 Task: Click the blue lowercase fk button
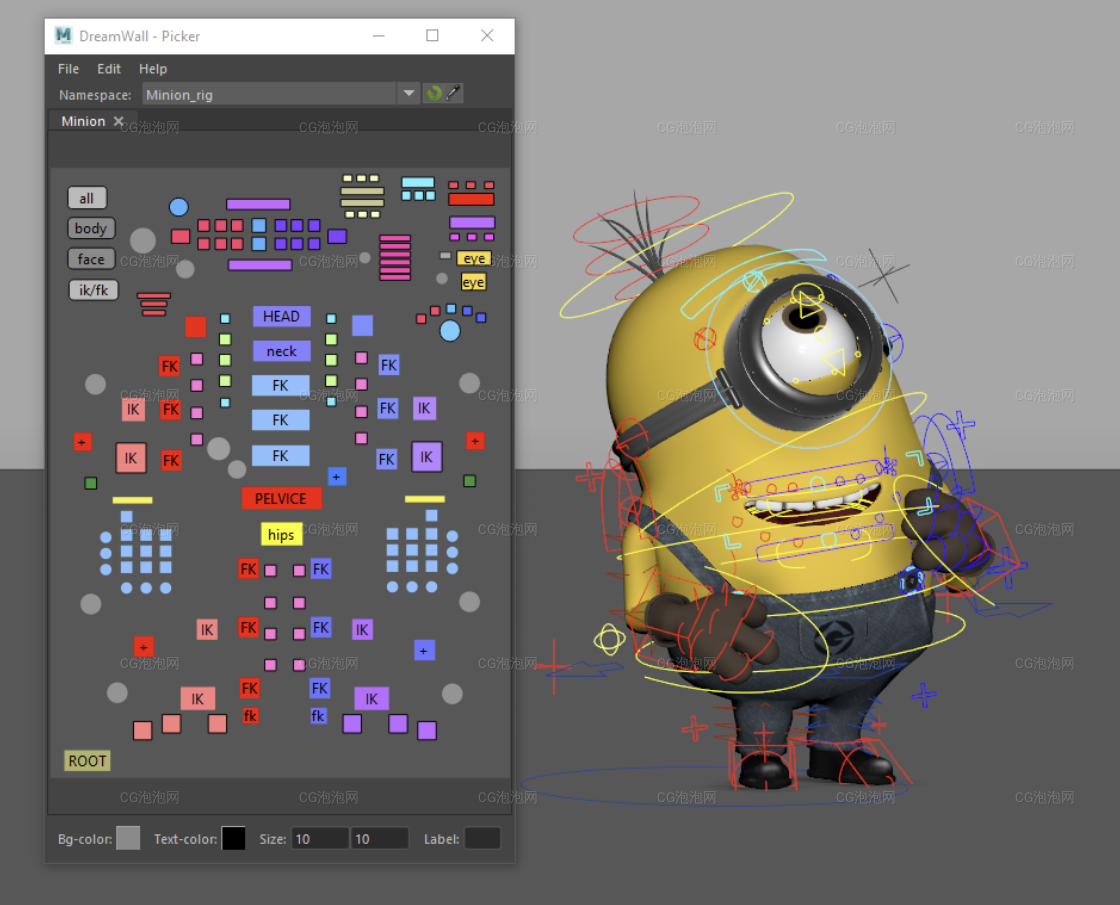318,716
